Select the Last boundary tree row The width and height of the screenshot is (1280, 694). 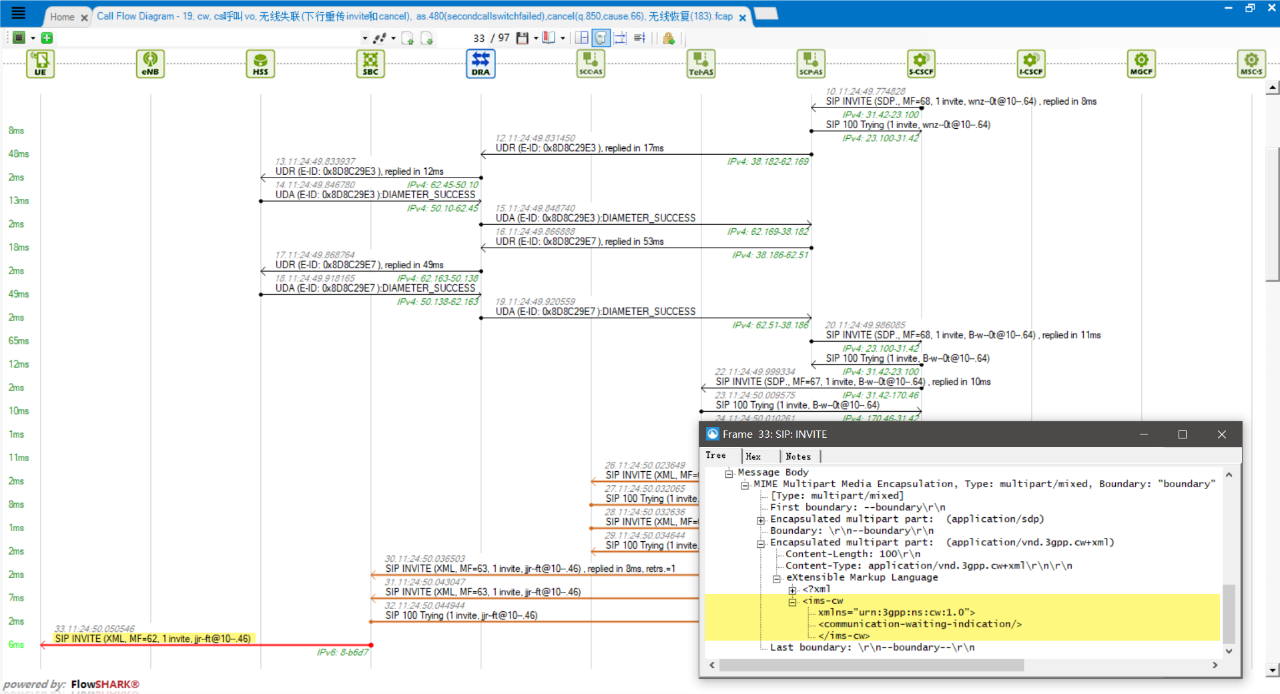(x=872, y=648)
